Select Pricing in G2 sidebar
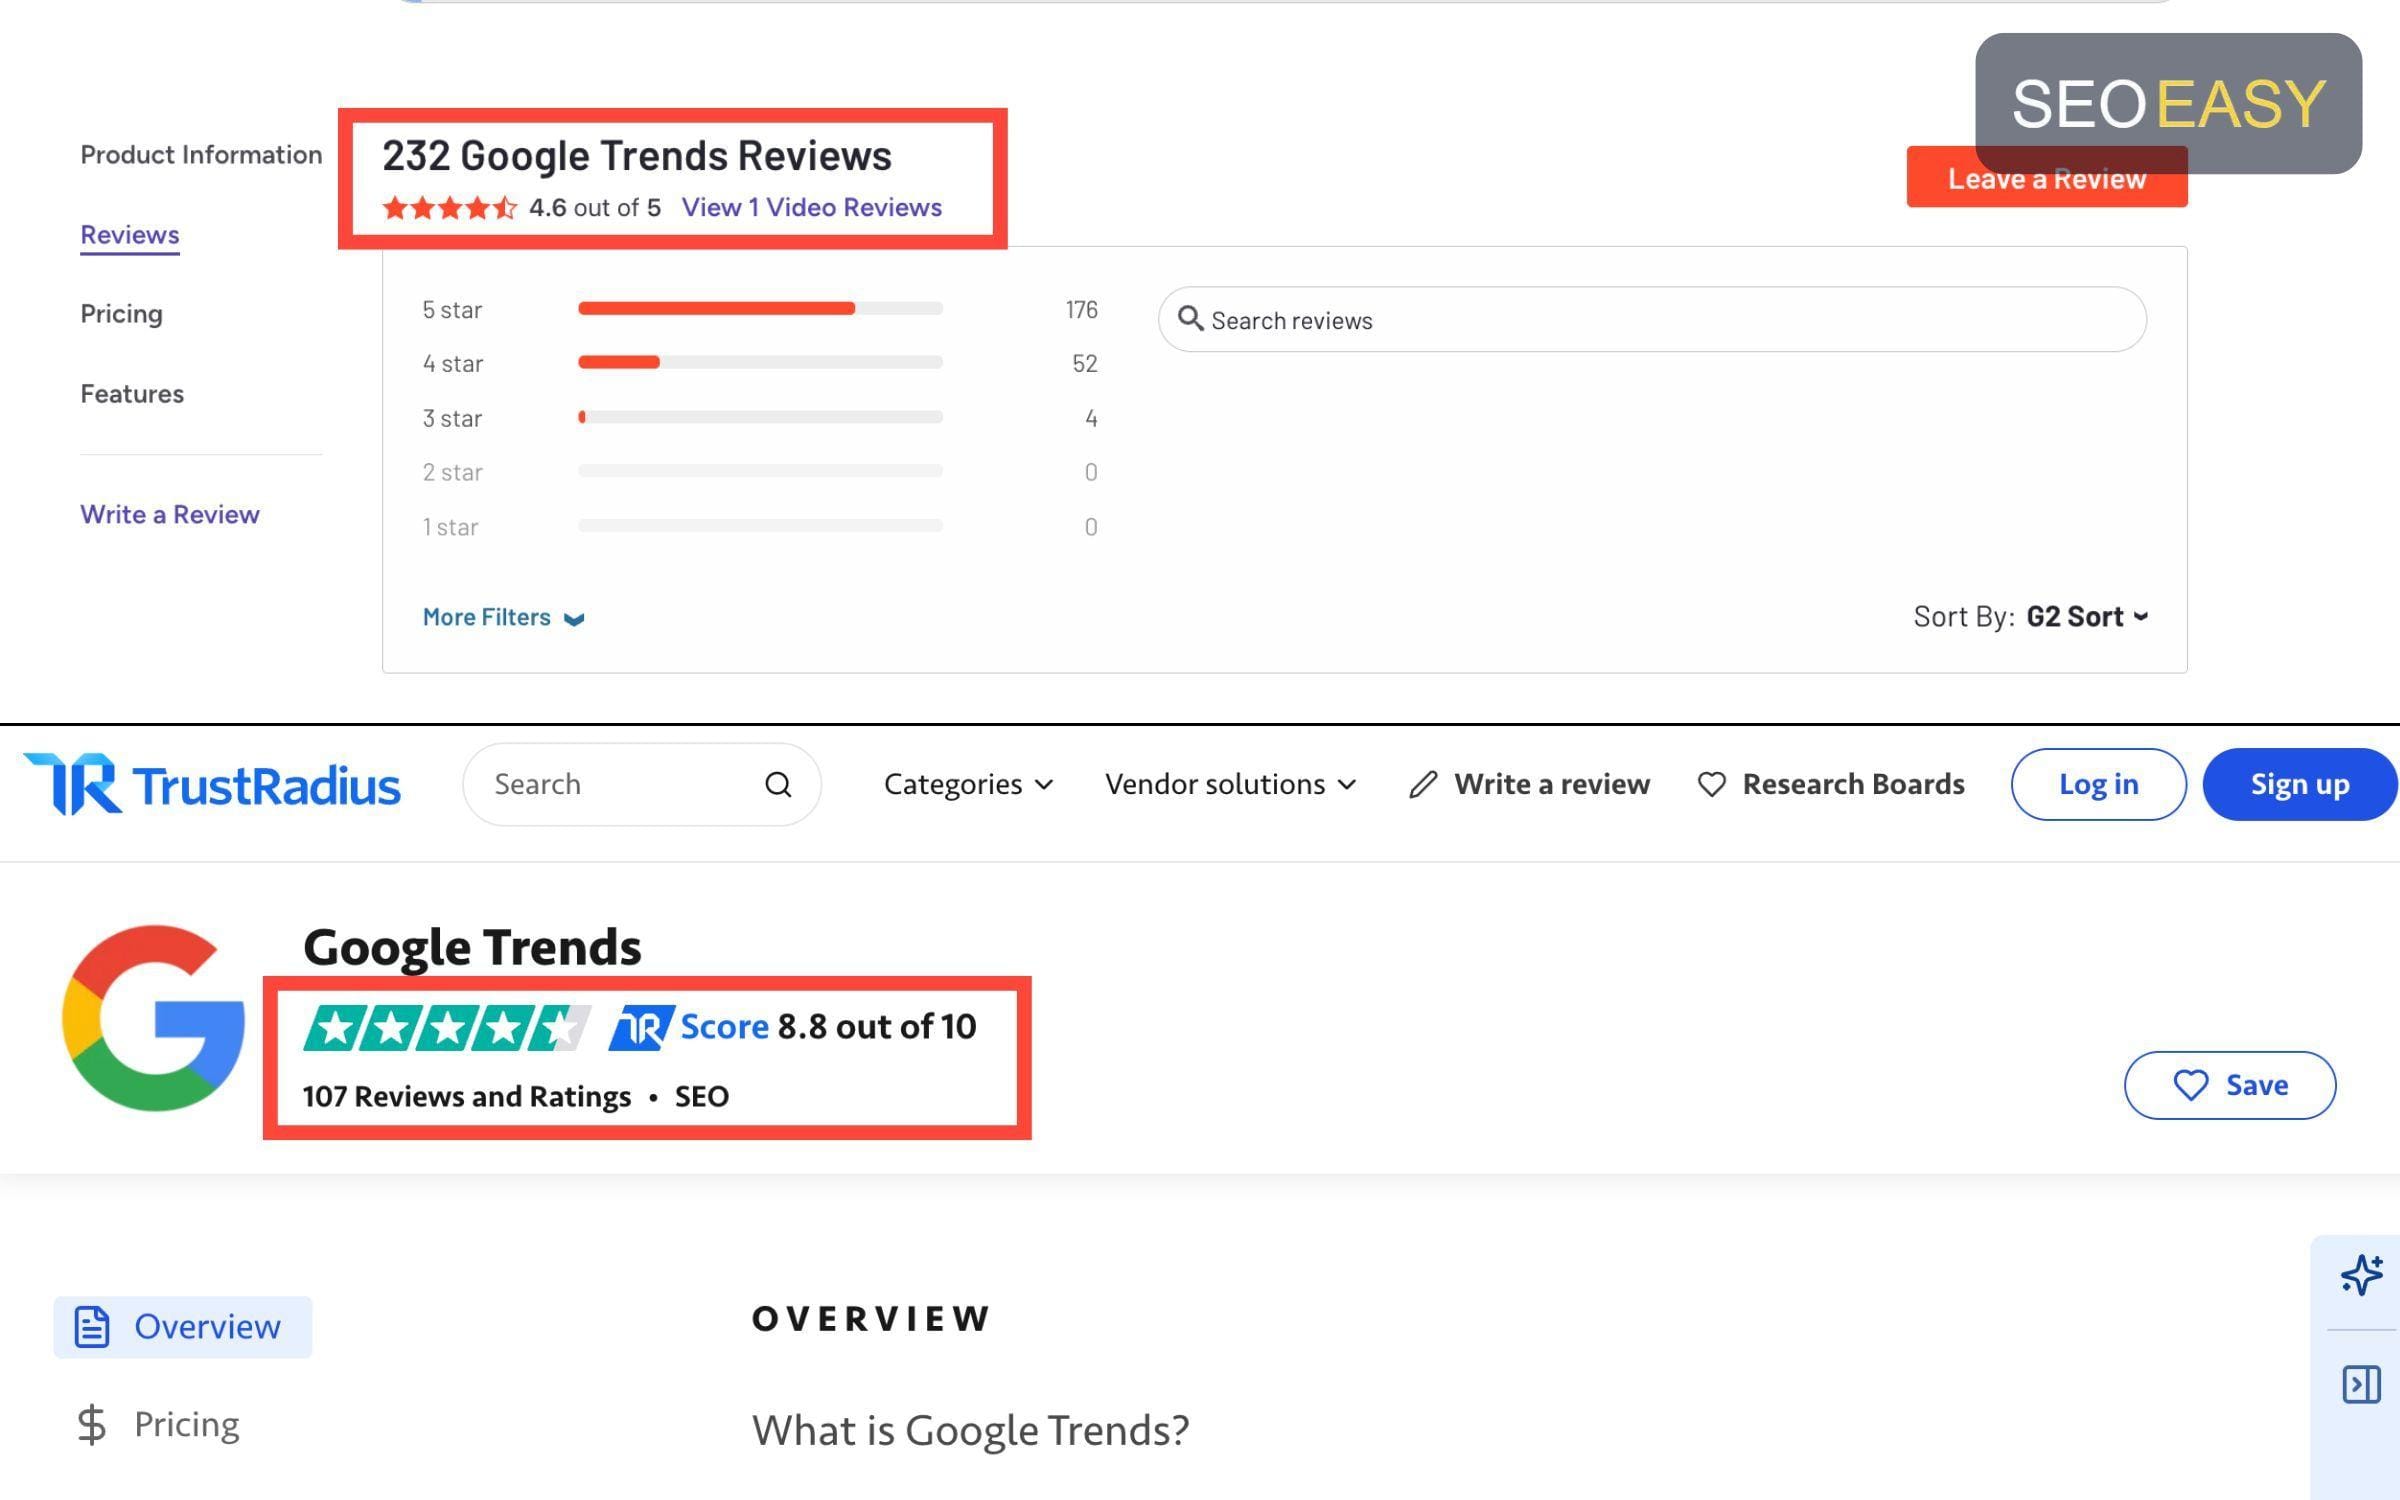This screenshot has height=1500, width=2400. (121, 314)
